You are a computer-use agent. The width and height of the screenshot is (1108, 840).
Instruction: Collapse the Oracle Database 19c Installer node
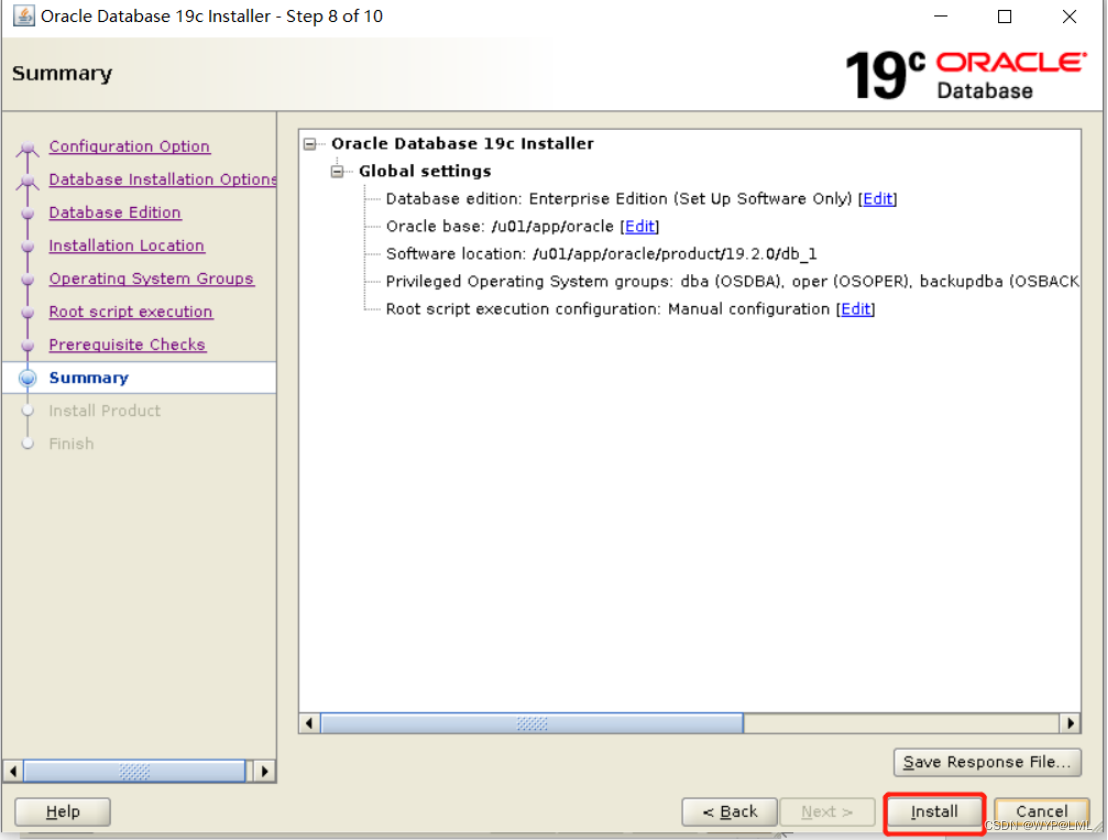[310, 144]
